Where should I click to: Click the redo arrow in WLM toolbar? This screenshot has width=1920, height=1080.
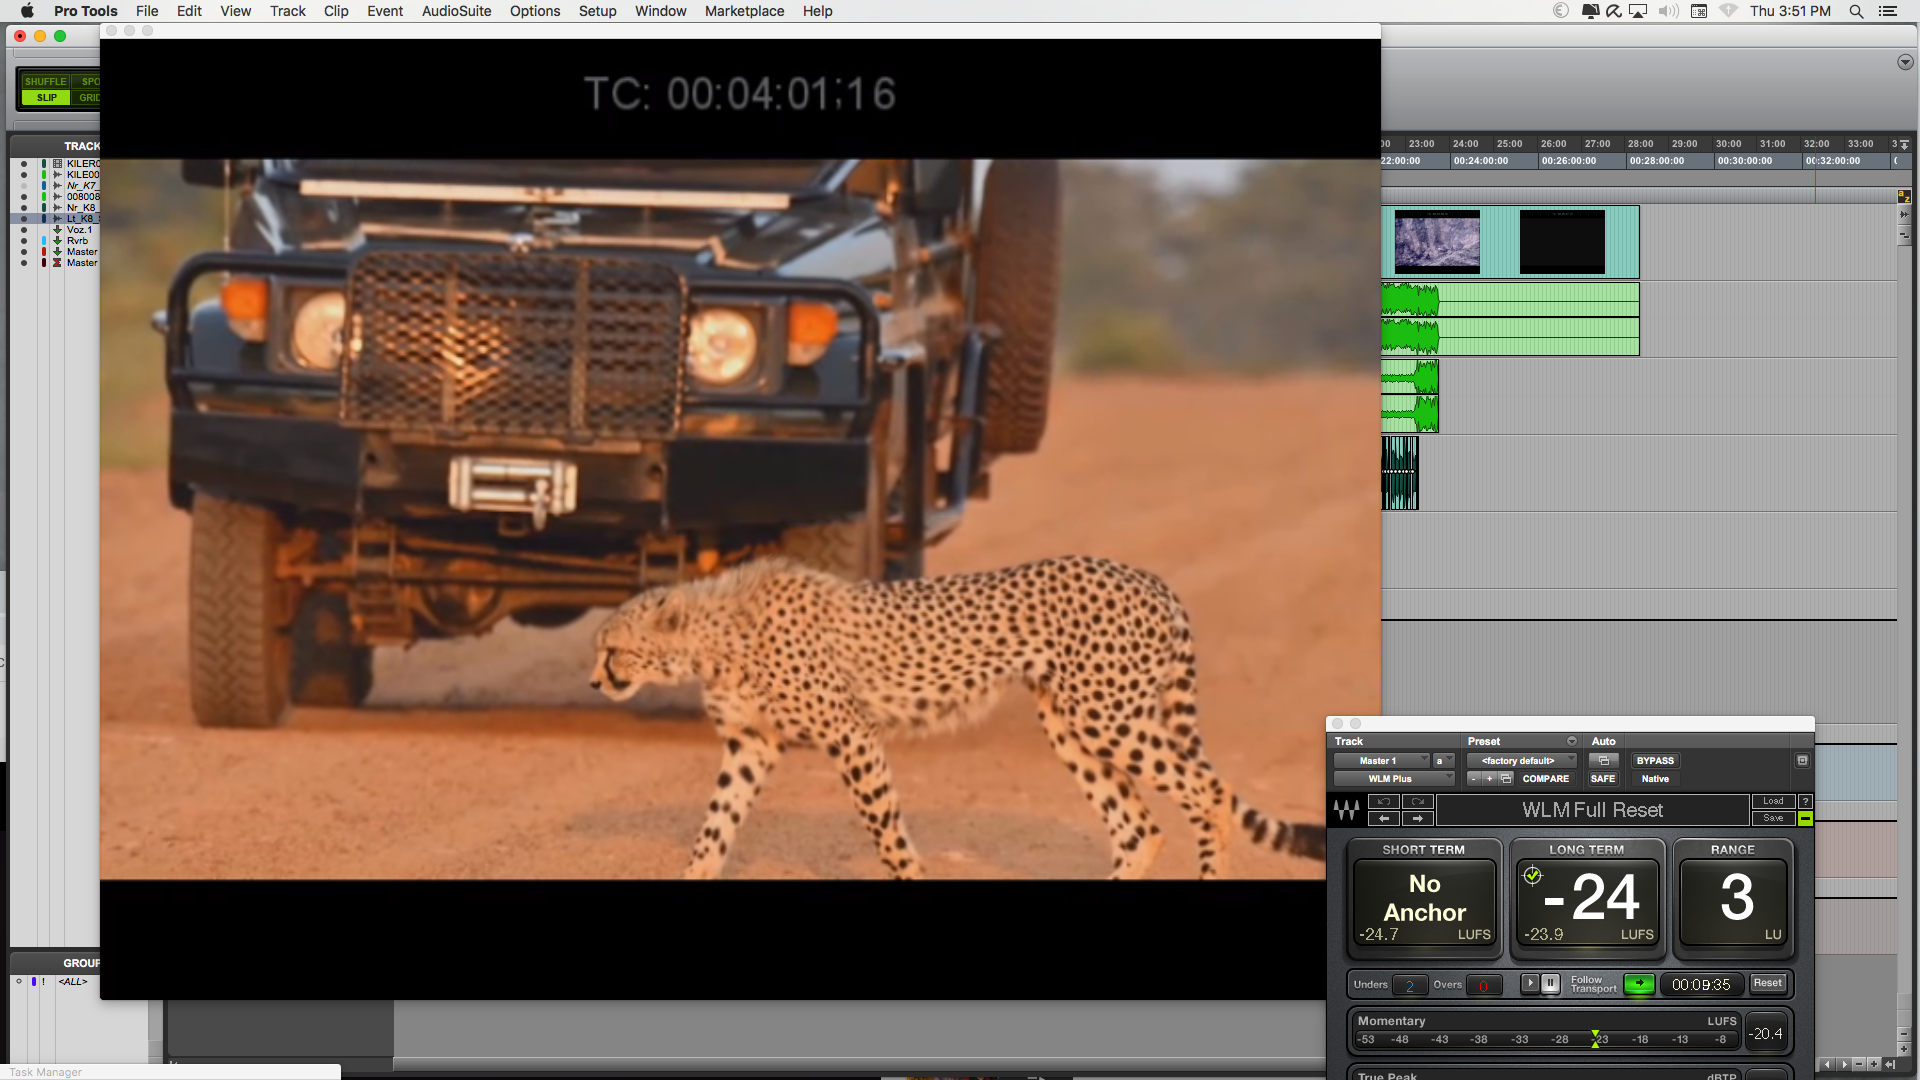tap(1418, 801)
